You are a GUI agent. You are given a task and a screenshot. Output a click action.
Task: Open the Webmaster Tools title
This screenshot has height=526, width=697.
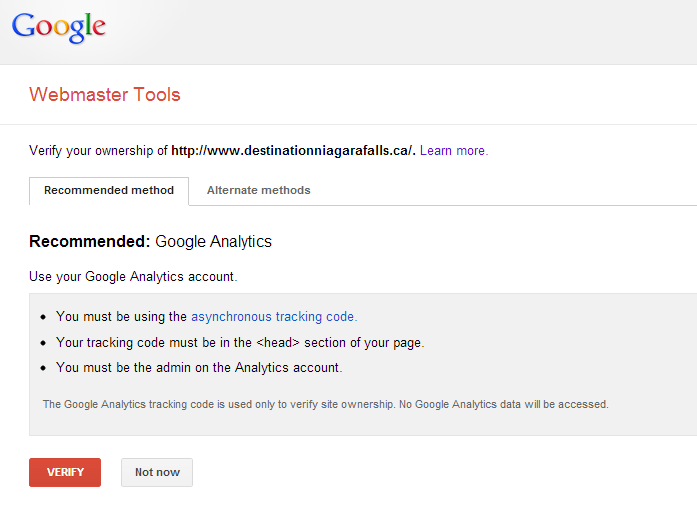[x=105, y=95]
